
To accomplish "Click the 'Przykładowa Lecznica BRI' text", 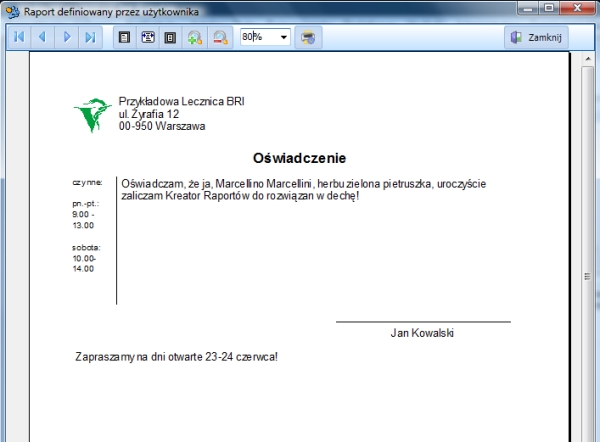I will (x=181, y=101).
